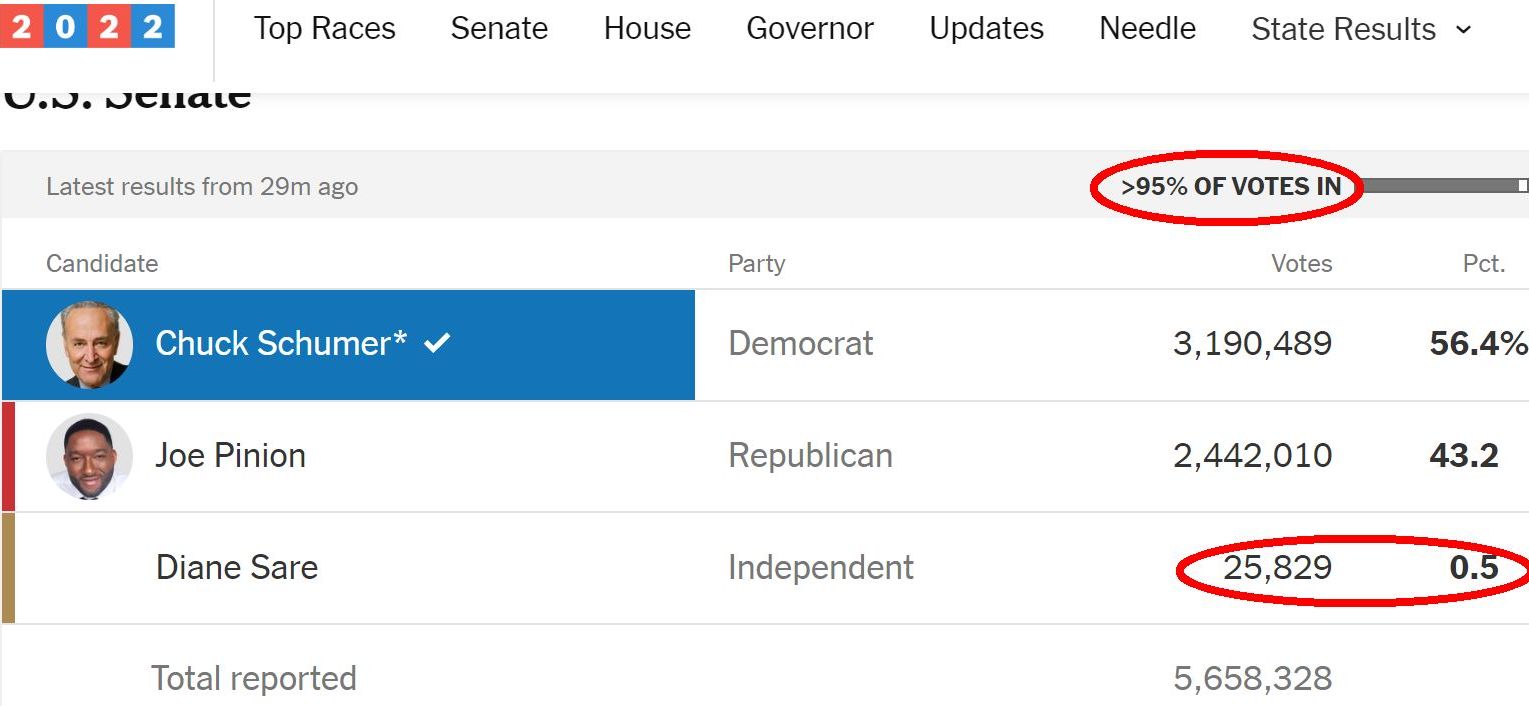Viewport: 1529px width, 706px height.
Task: Click the Party column header
Action: (756, 264)
